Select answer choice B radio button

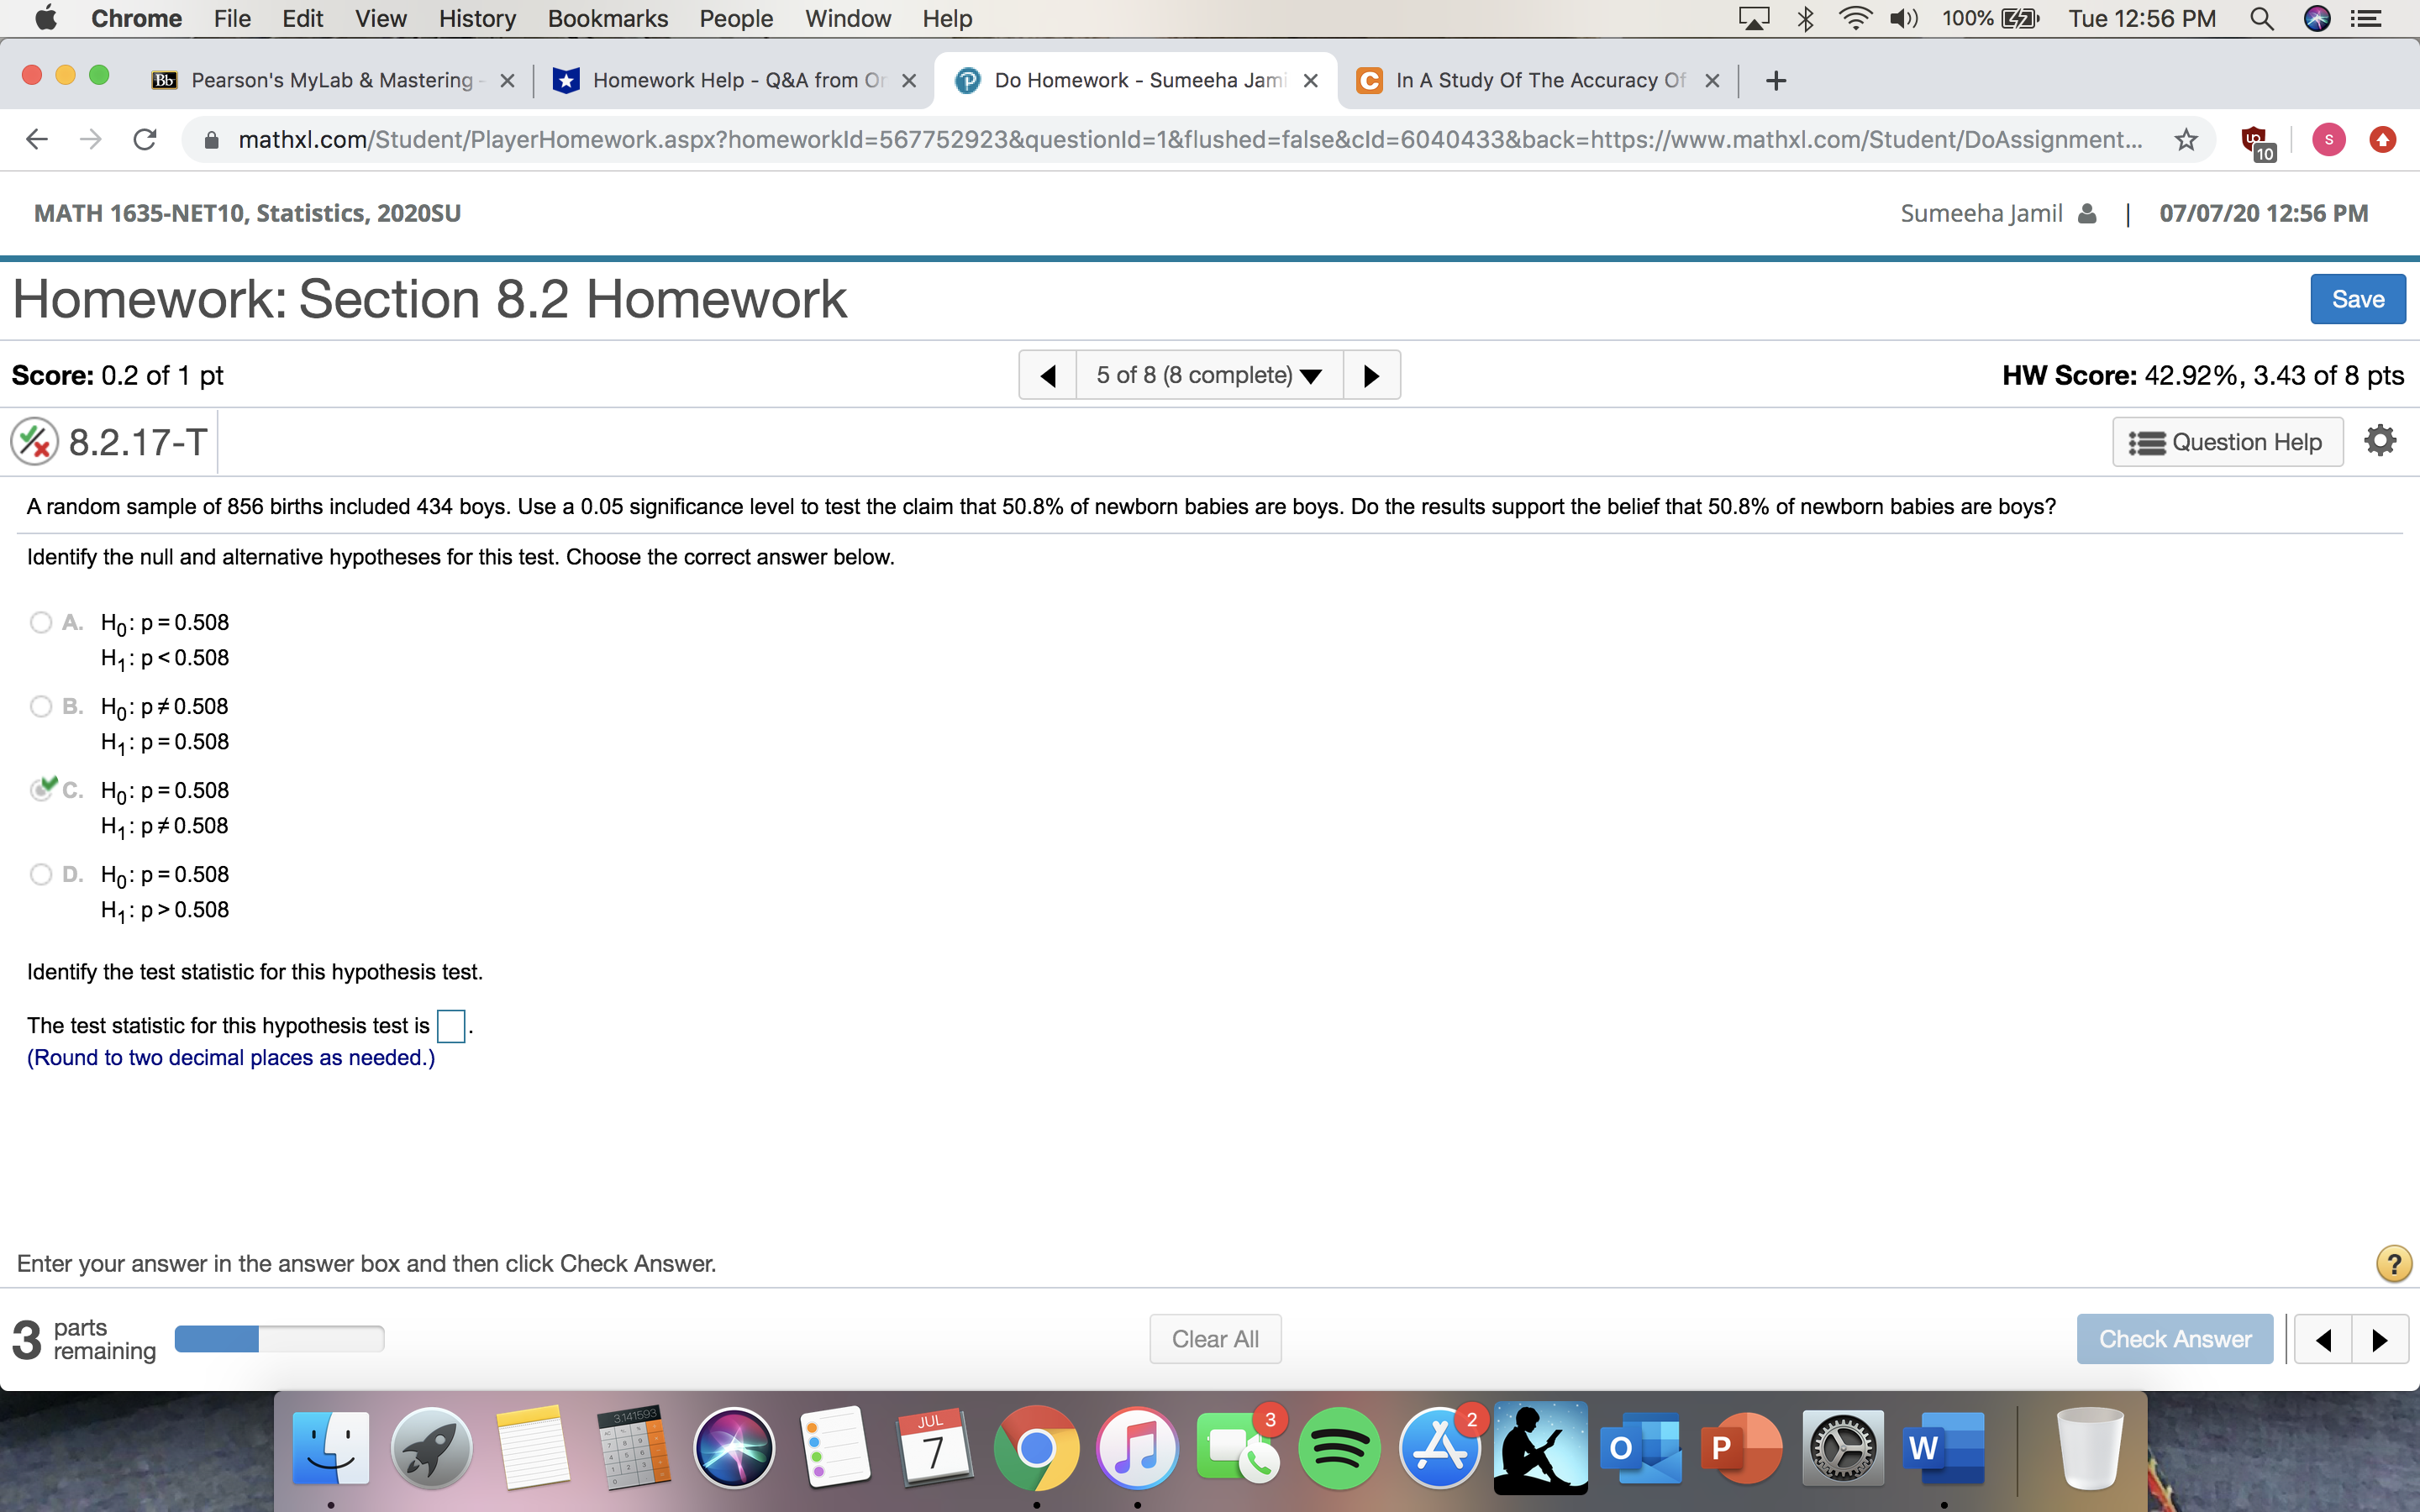(40, 705)
